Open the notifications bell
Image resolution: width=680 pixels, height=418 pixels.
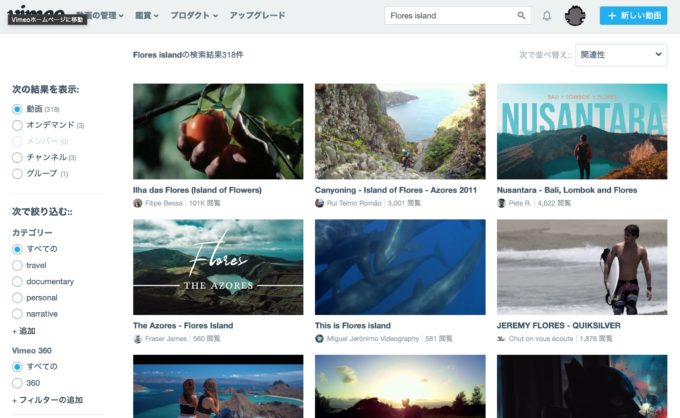pos(547,16)
